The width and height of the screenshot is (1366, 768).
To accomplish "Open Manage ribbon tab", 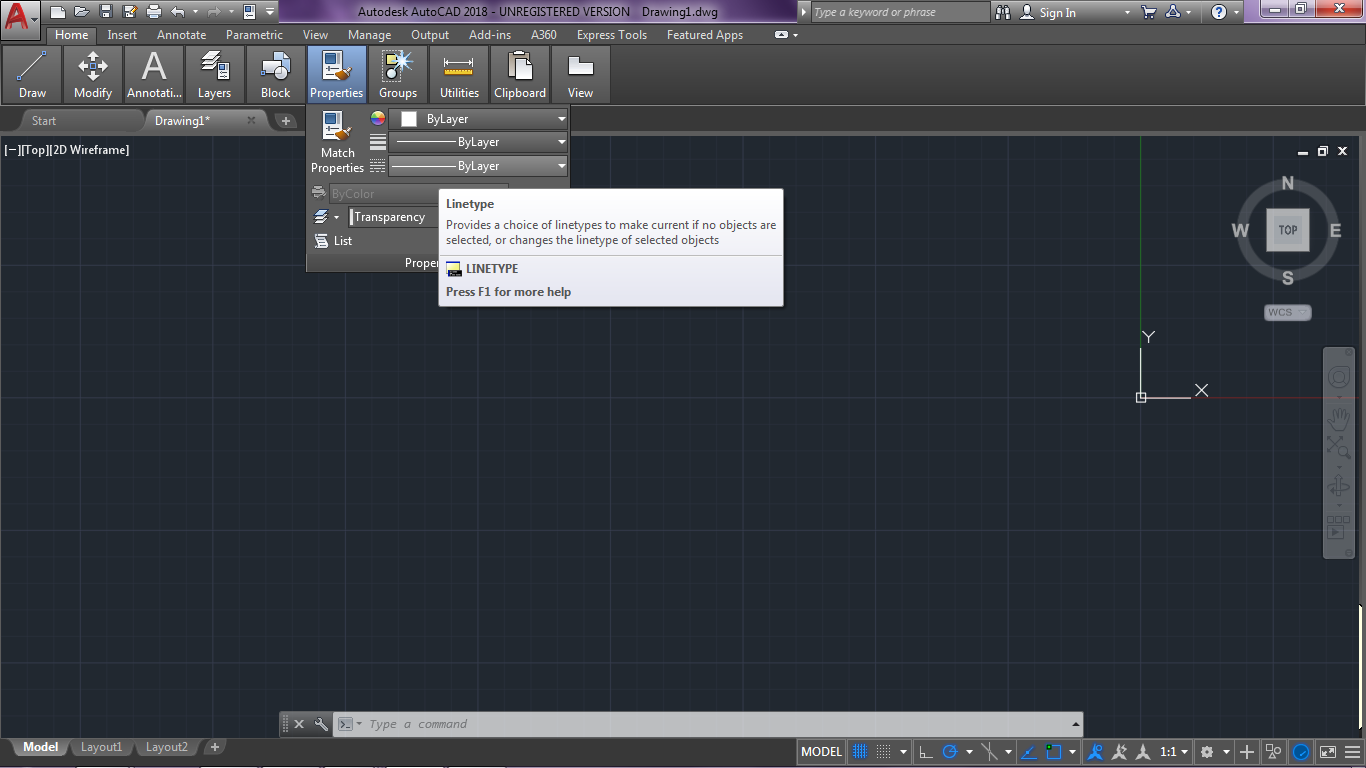I will pyautogui.click(x=369, y=35).
